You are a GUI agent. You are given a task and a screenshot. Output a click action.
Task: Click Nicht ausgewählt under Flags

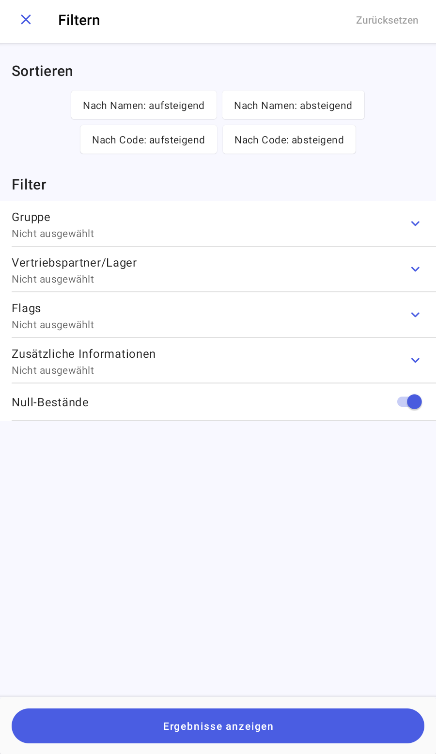coord(53,325)
